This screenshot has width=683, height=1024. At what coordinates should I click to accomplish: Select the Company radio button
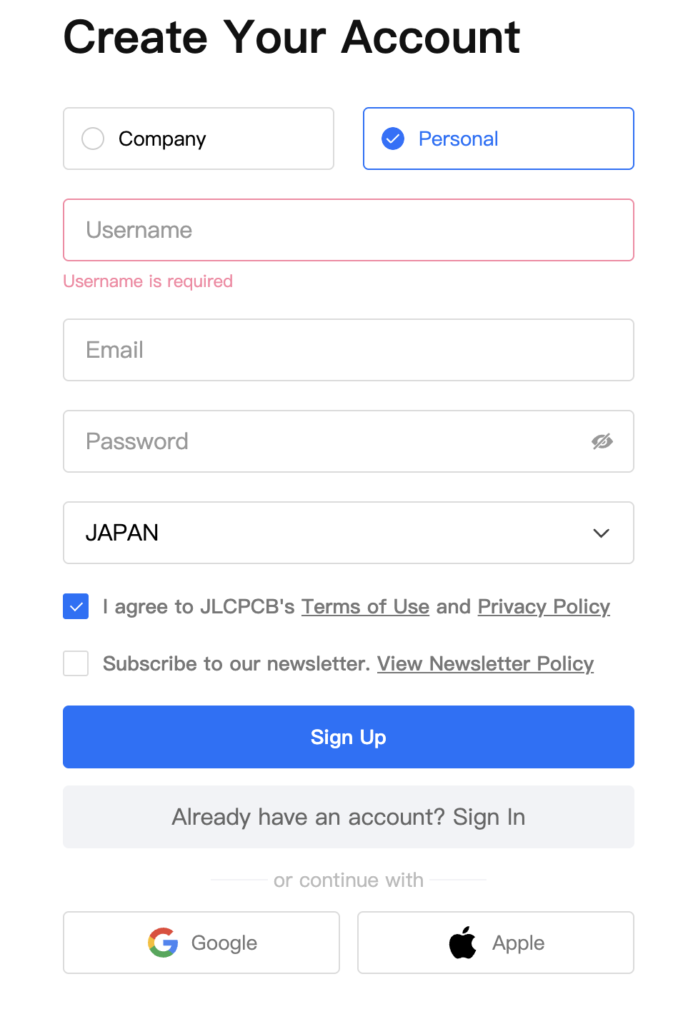point(93,138)
